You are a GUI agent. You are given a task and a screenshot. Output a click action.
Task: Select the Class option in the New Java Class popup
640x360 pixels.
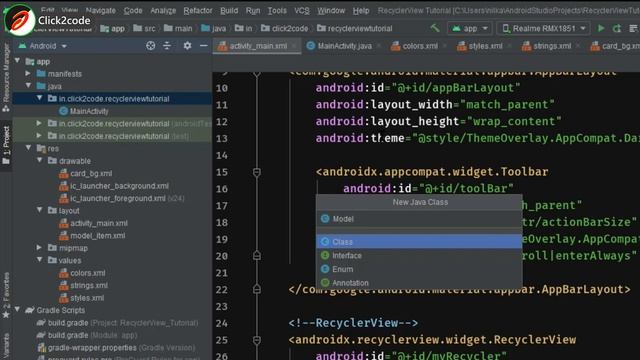point(419,242)
